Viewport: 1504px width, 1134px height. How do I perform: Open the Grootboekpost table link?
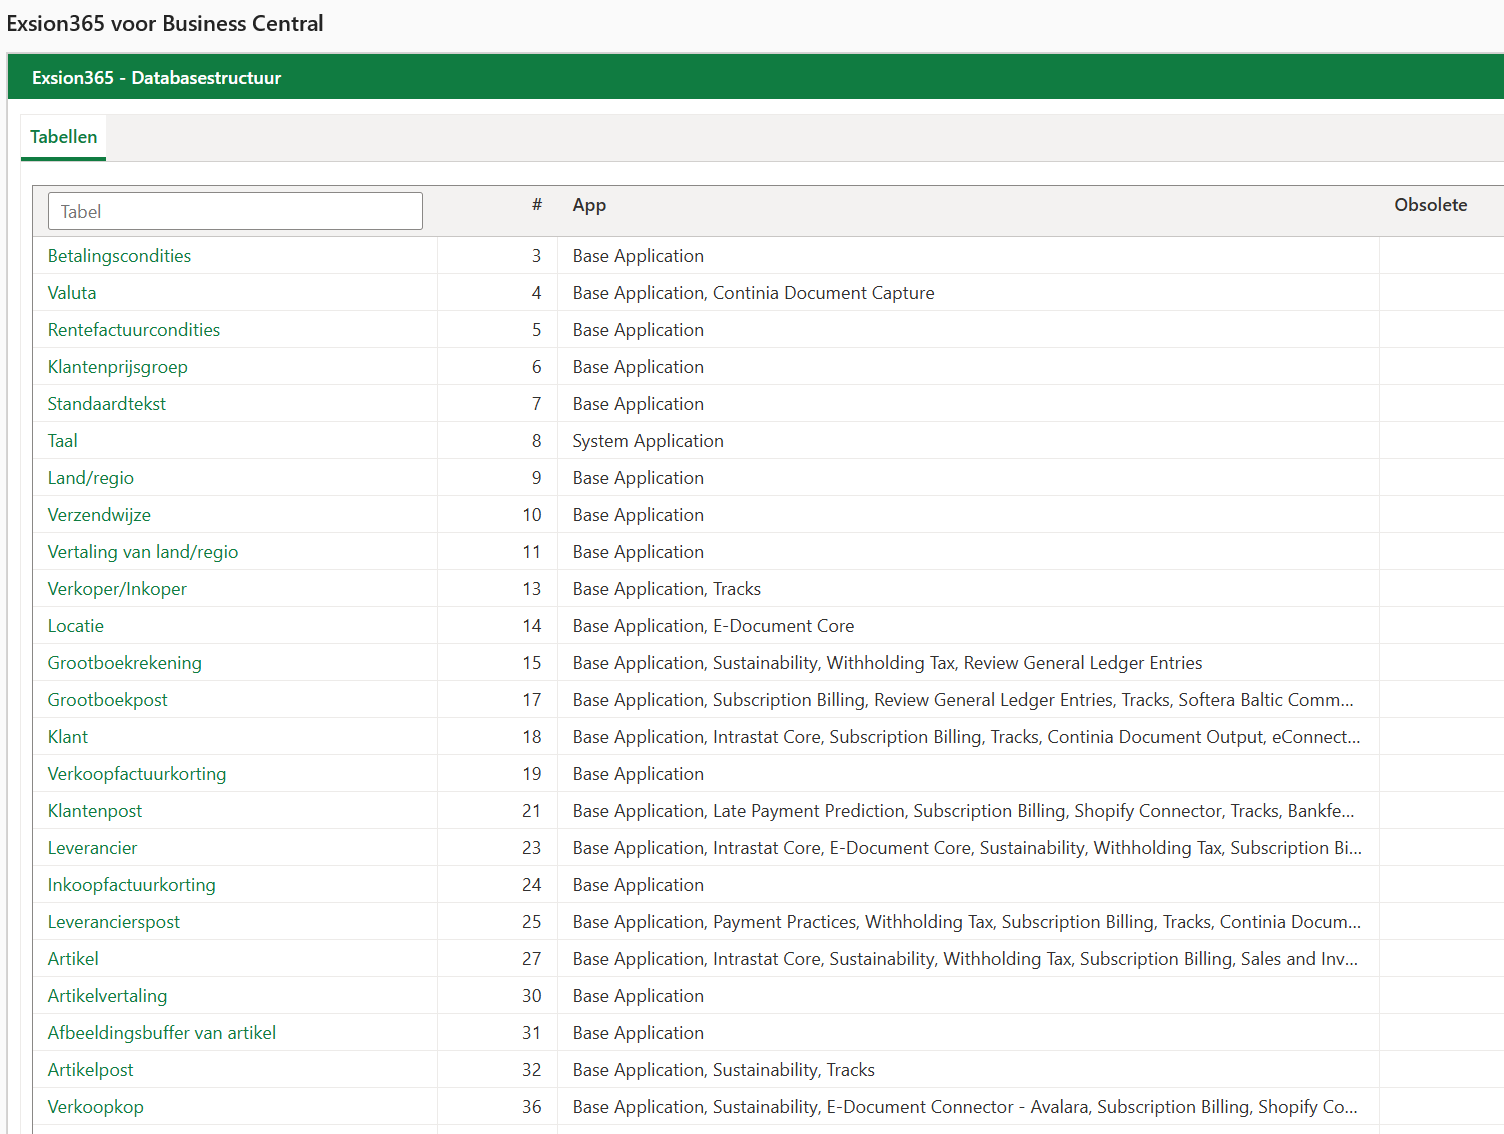[108, 700]
